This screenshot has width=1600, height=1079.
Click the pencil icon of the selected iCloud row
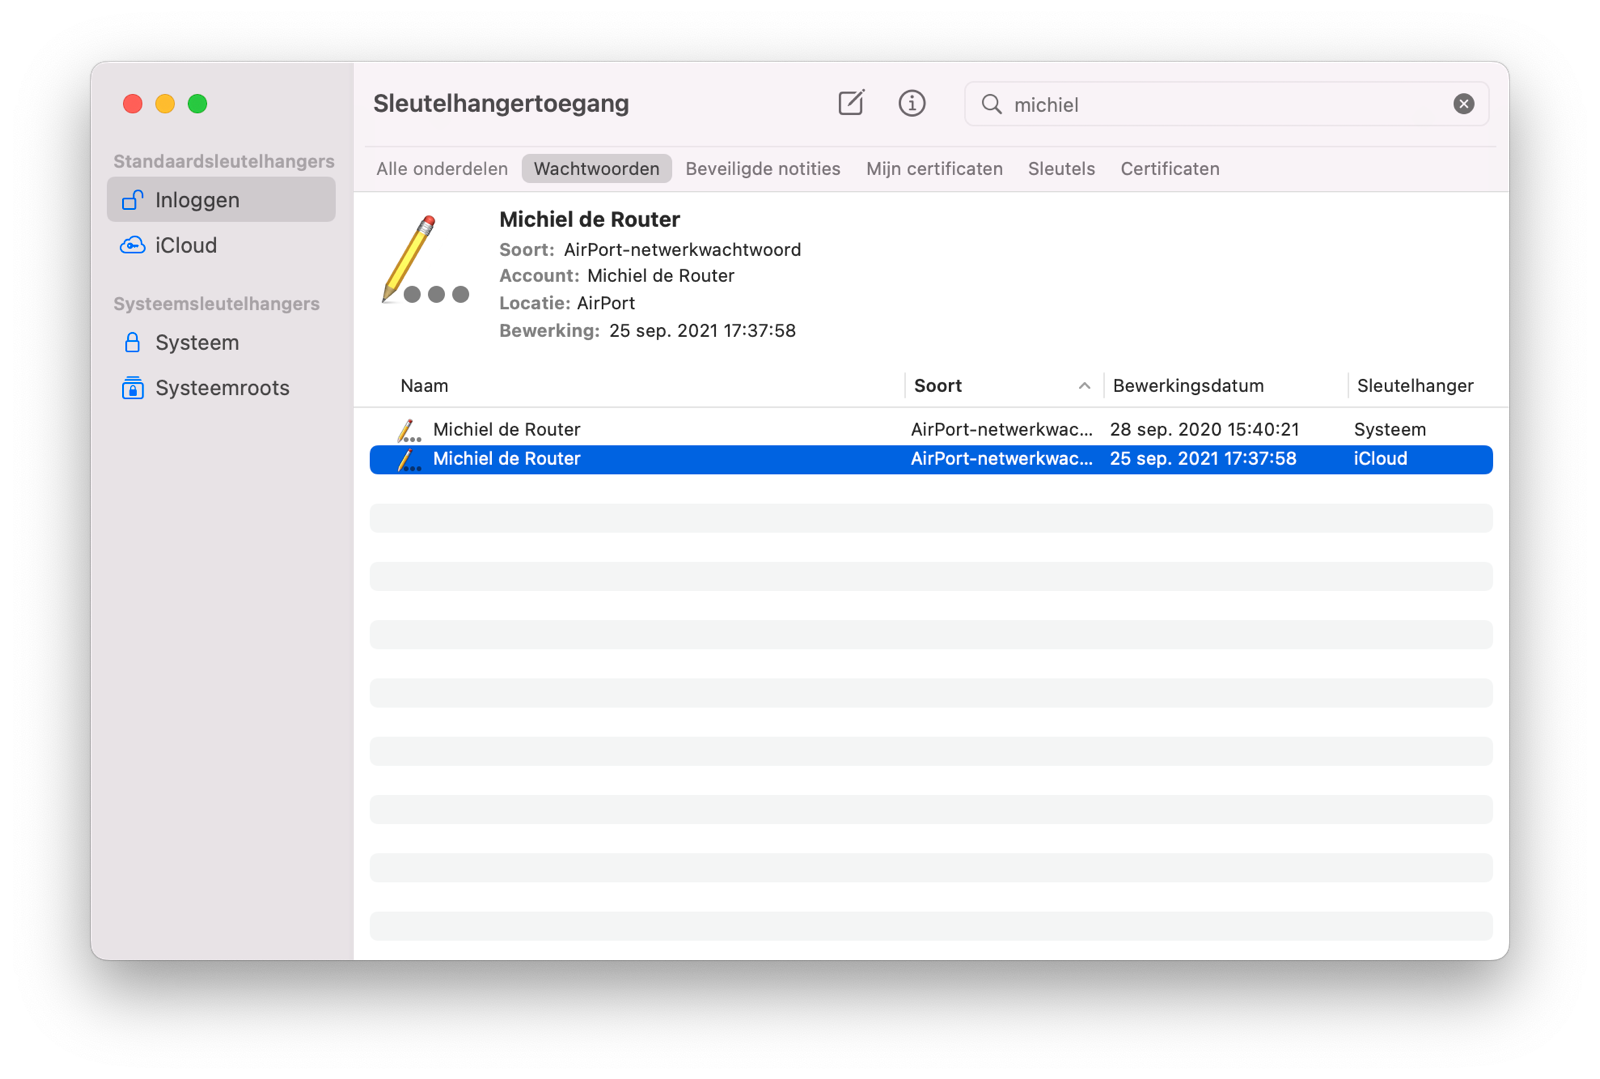408,459
